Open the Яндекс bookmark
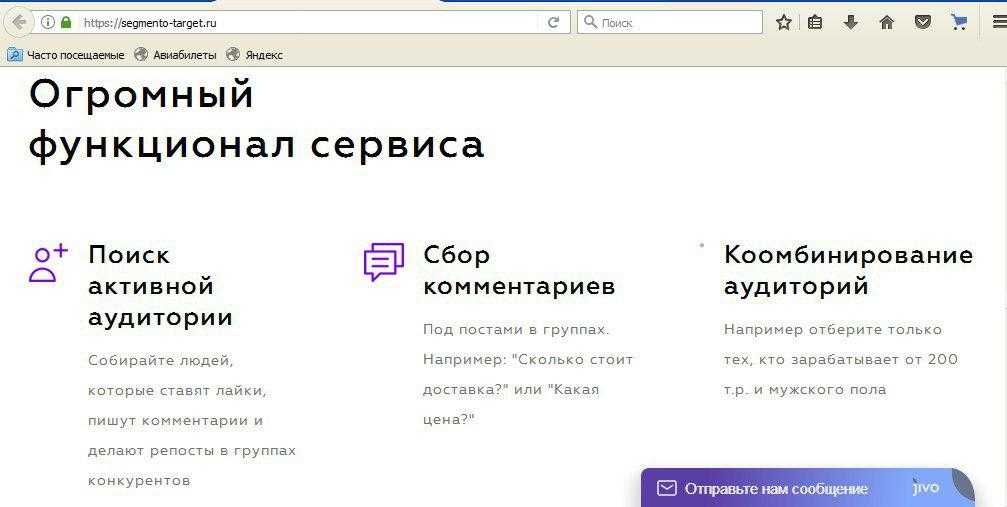Image resolution: width=1007 pixels, height=507 pixels. coord(255,55)
